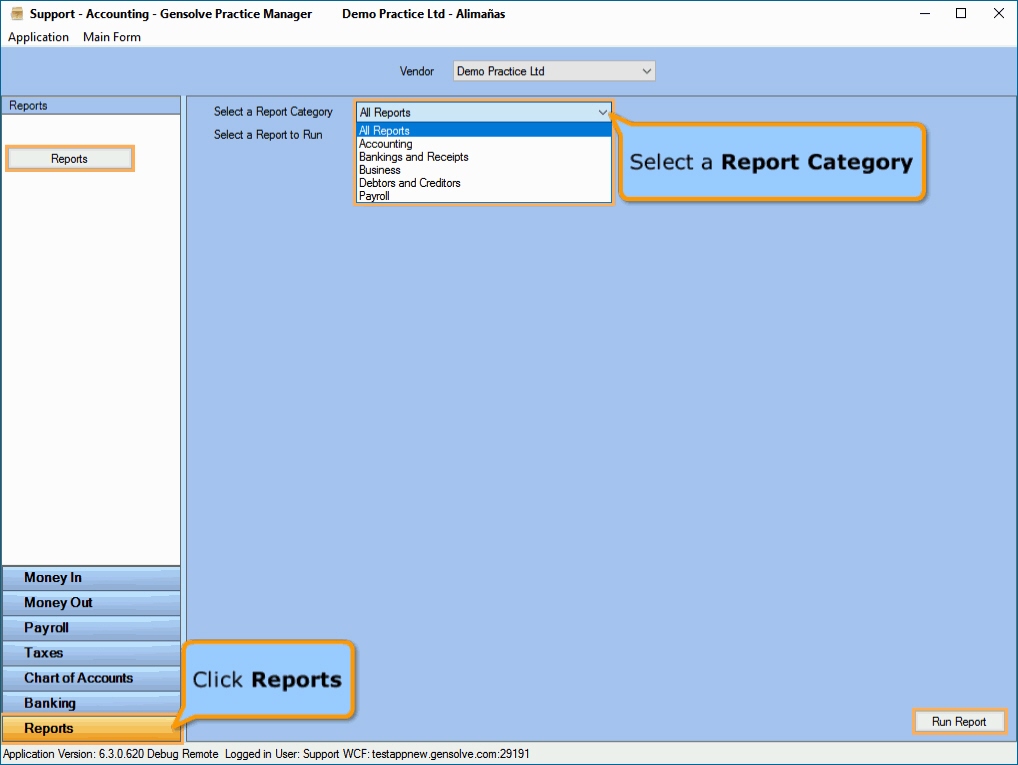This screenshot has width=1018, height=765.
Task: Pick Debtors and Creditors category
Action: (x=484, y=182)
